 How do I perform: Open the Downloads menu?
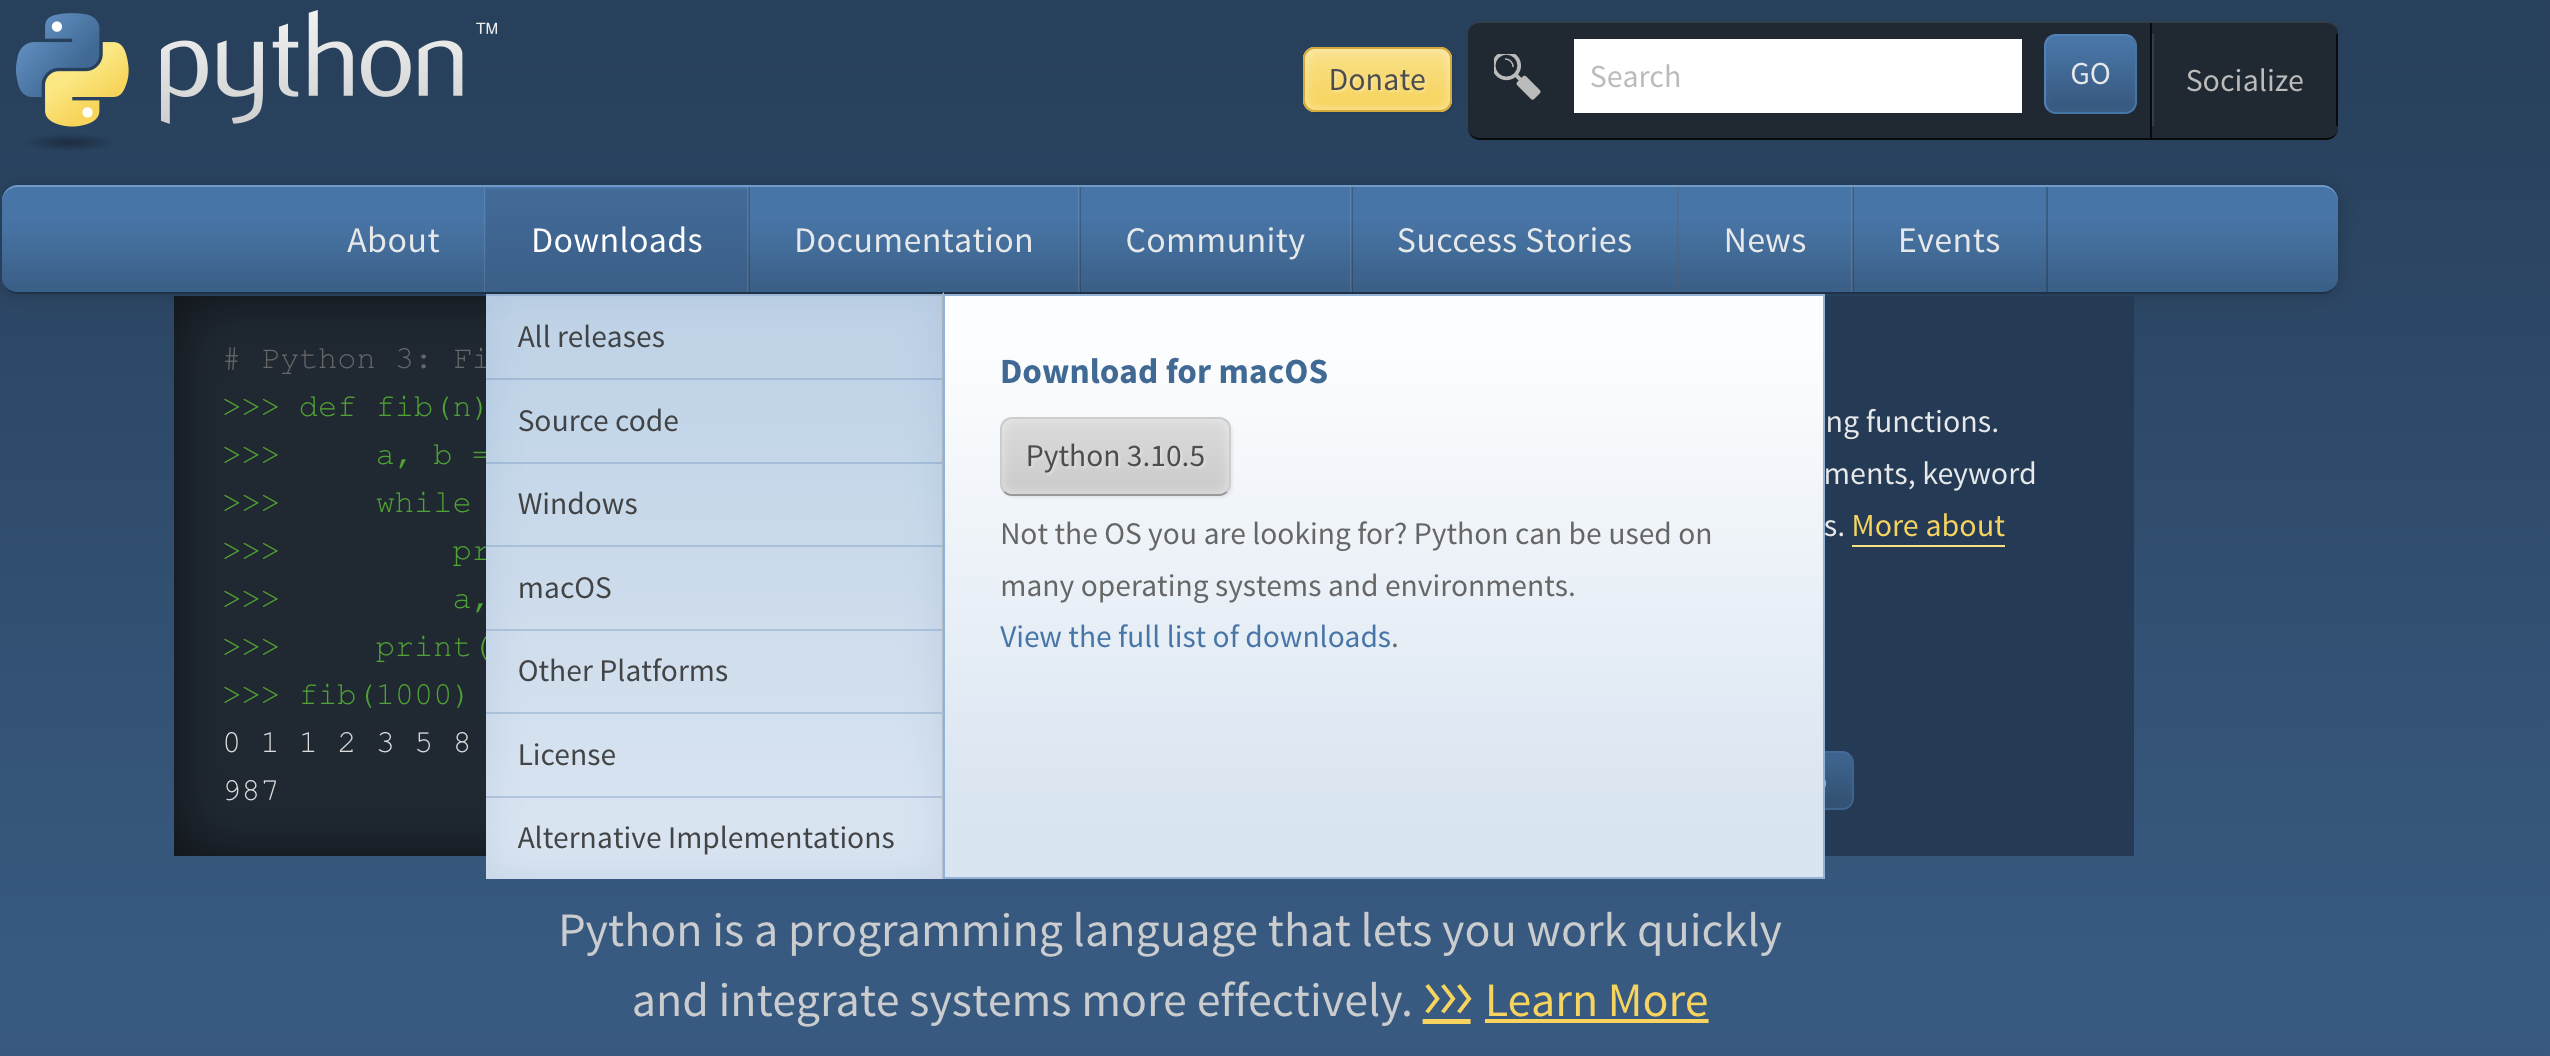tap(616, 239)
